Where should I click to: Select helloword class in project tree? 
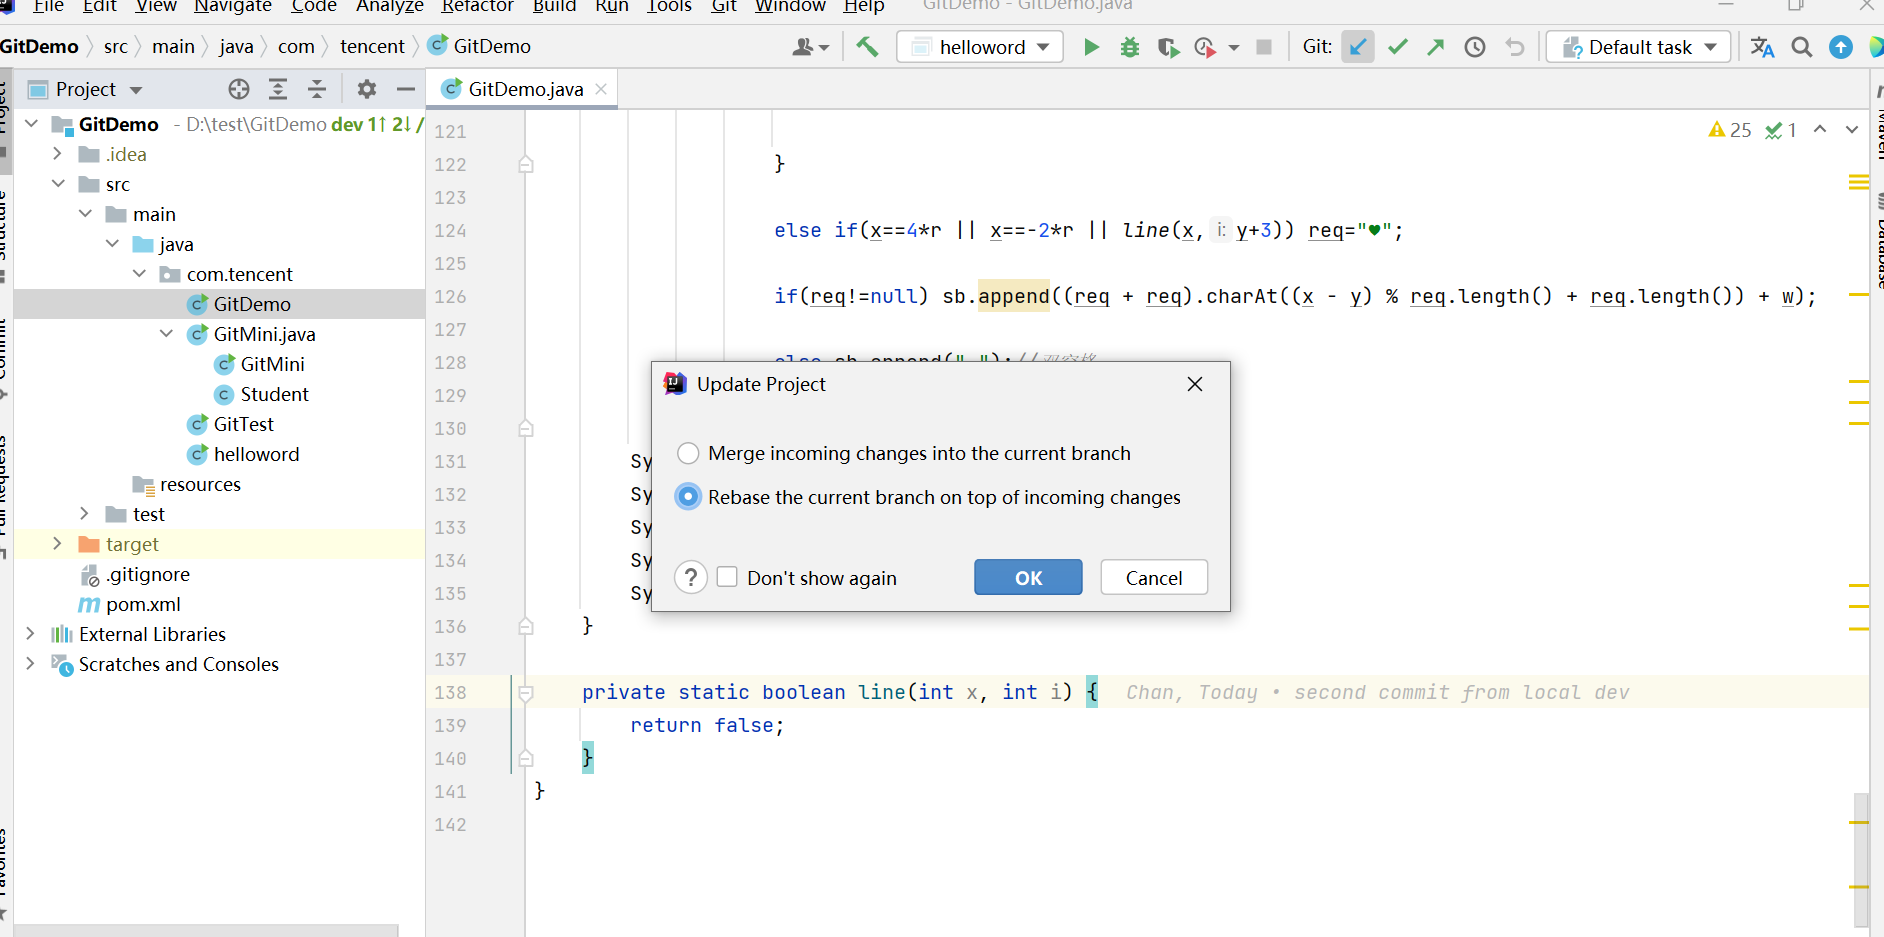pos(256,454)
